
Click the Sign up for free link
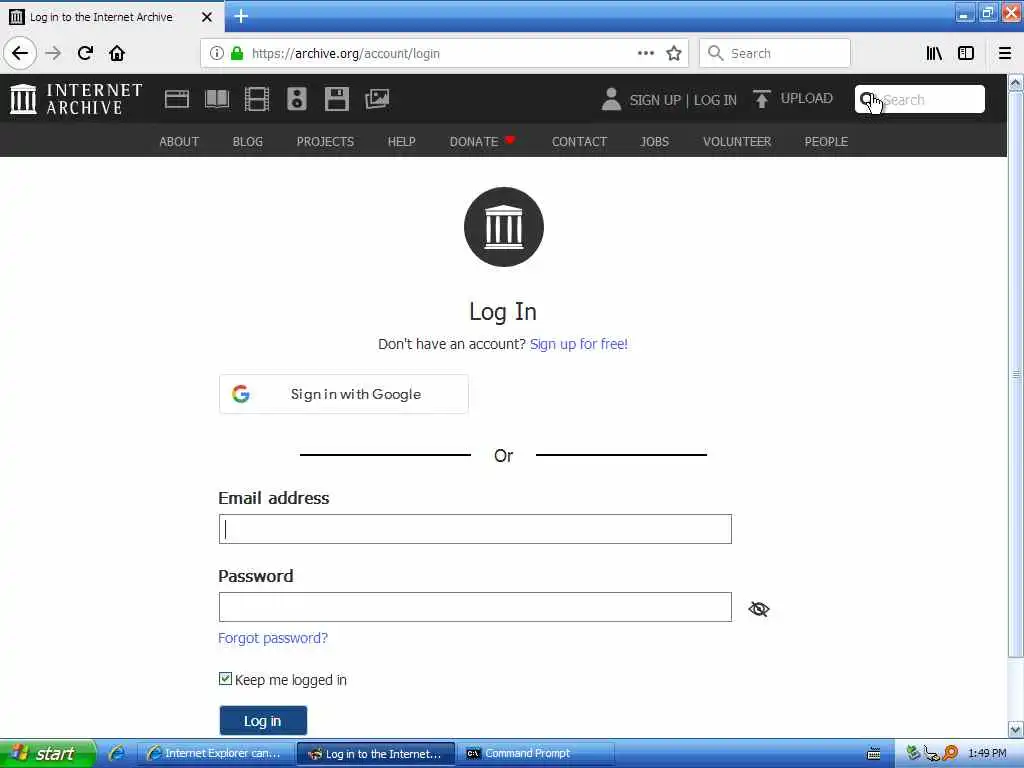579,344
